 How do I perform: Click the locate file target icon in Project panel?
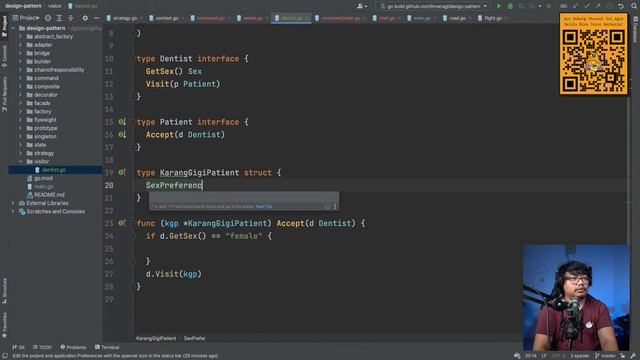pos(48,18)
